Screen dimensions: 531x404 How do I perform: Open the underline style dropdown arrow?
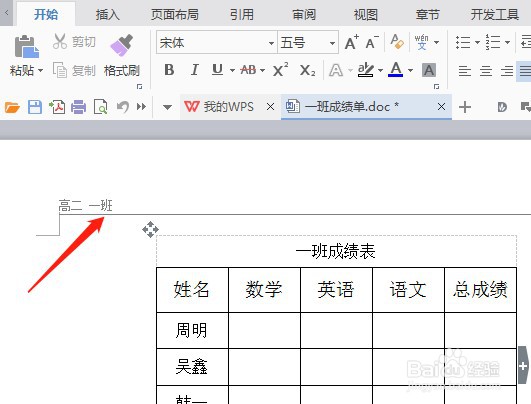232,70
